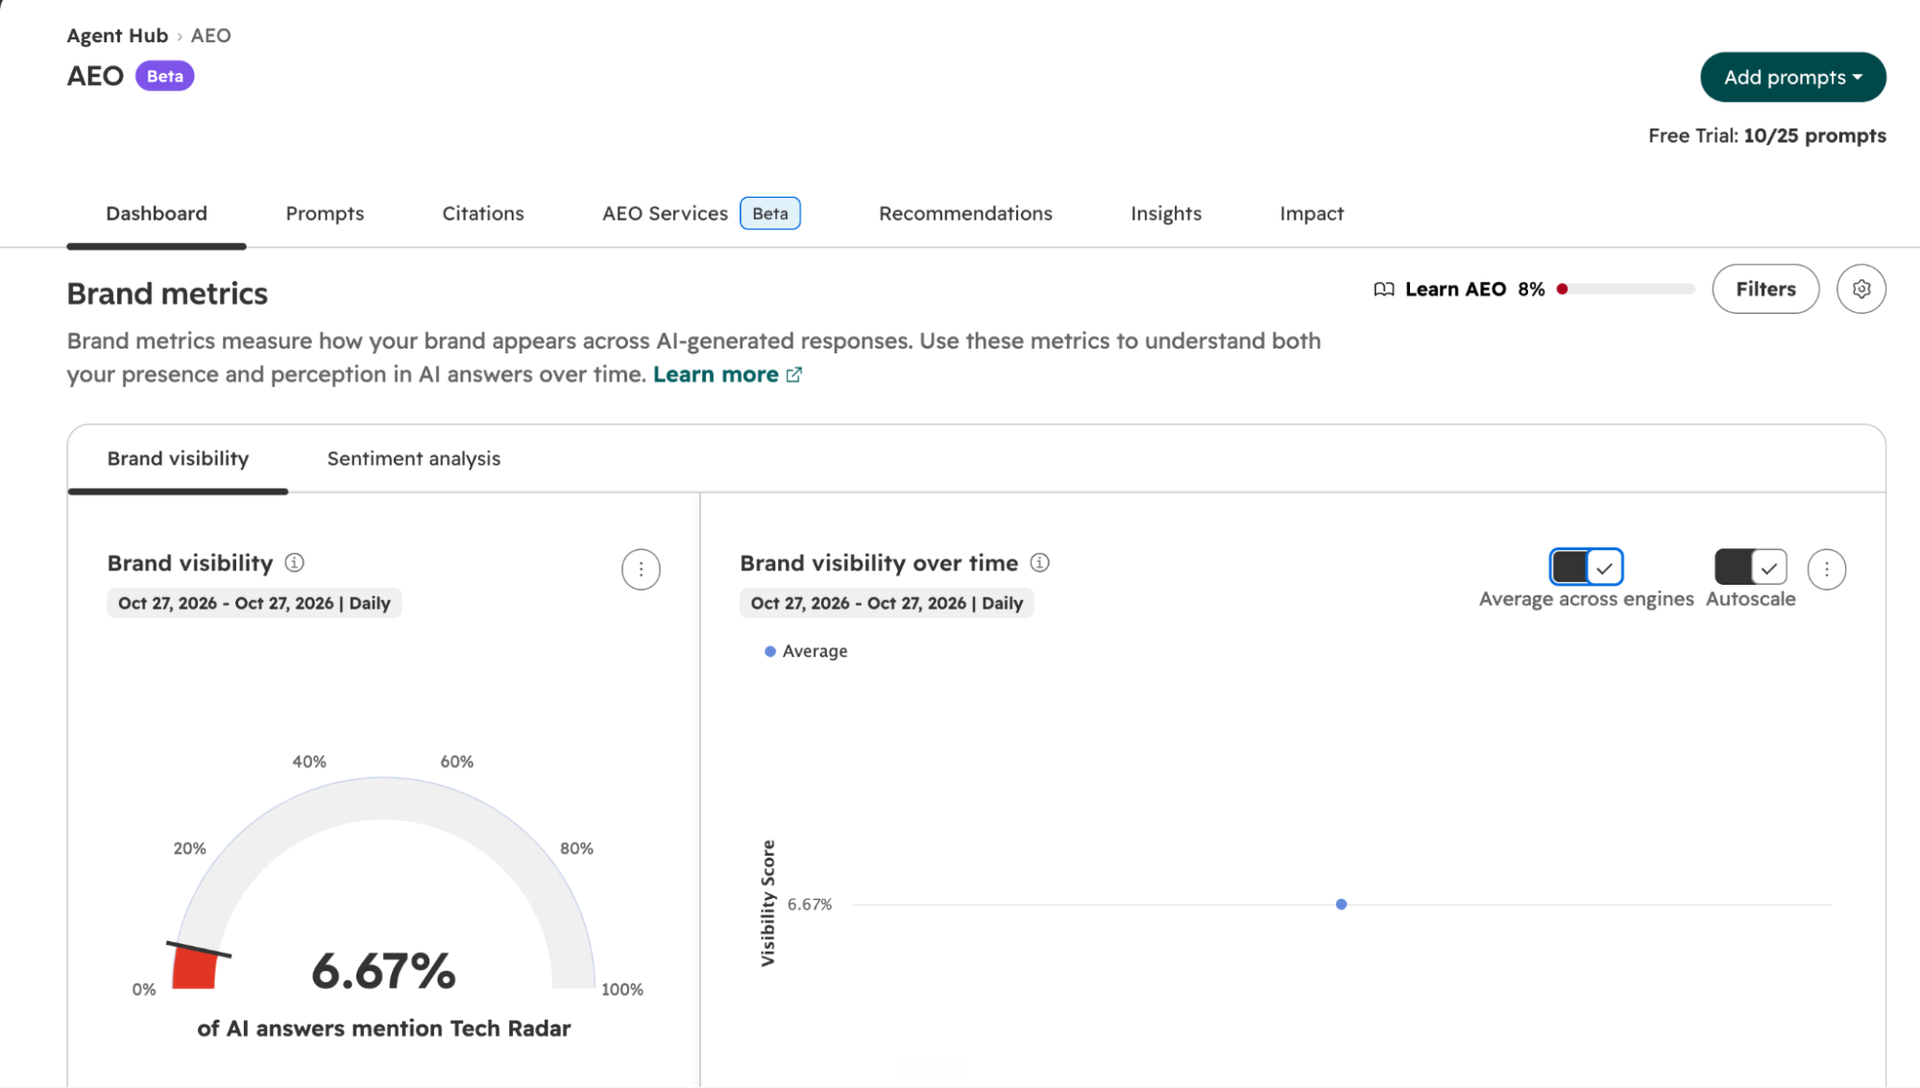Expand the Add prompts dropdown
The image size is (1920, 1088).
click(x=1793, y=77)
